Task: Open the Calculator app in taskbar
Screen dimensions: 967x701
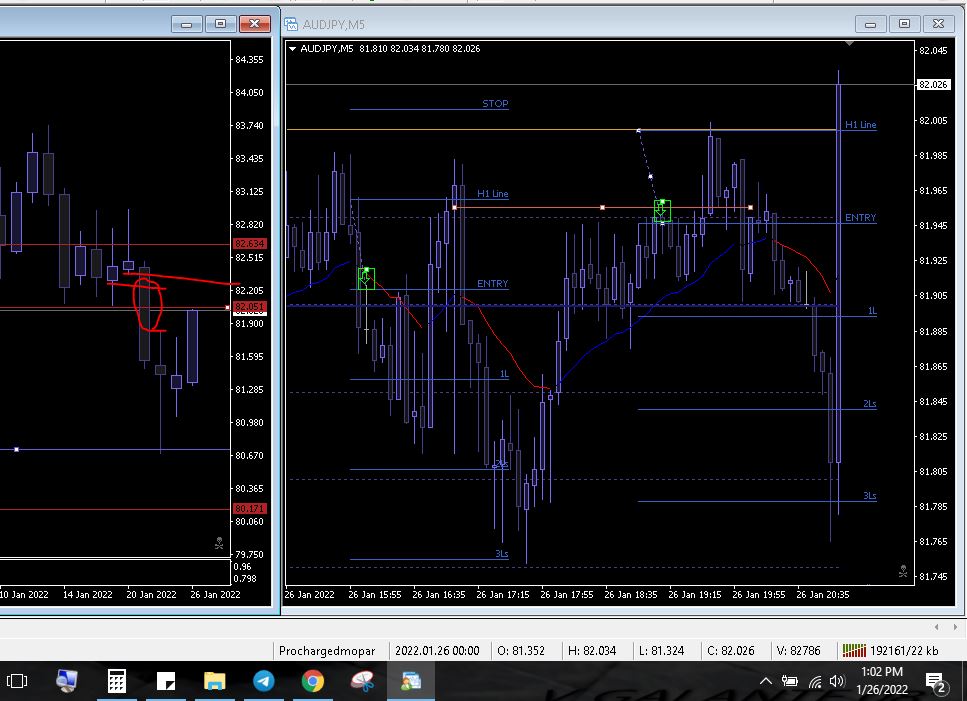Action: click(x=117, y=681)
